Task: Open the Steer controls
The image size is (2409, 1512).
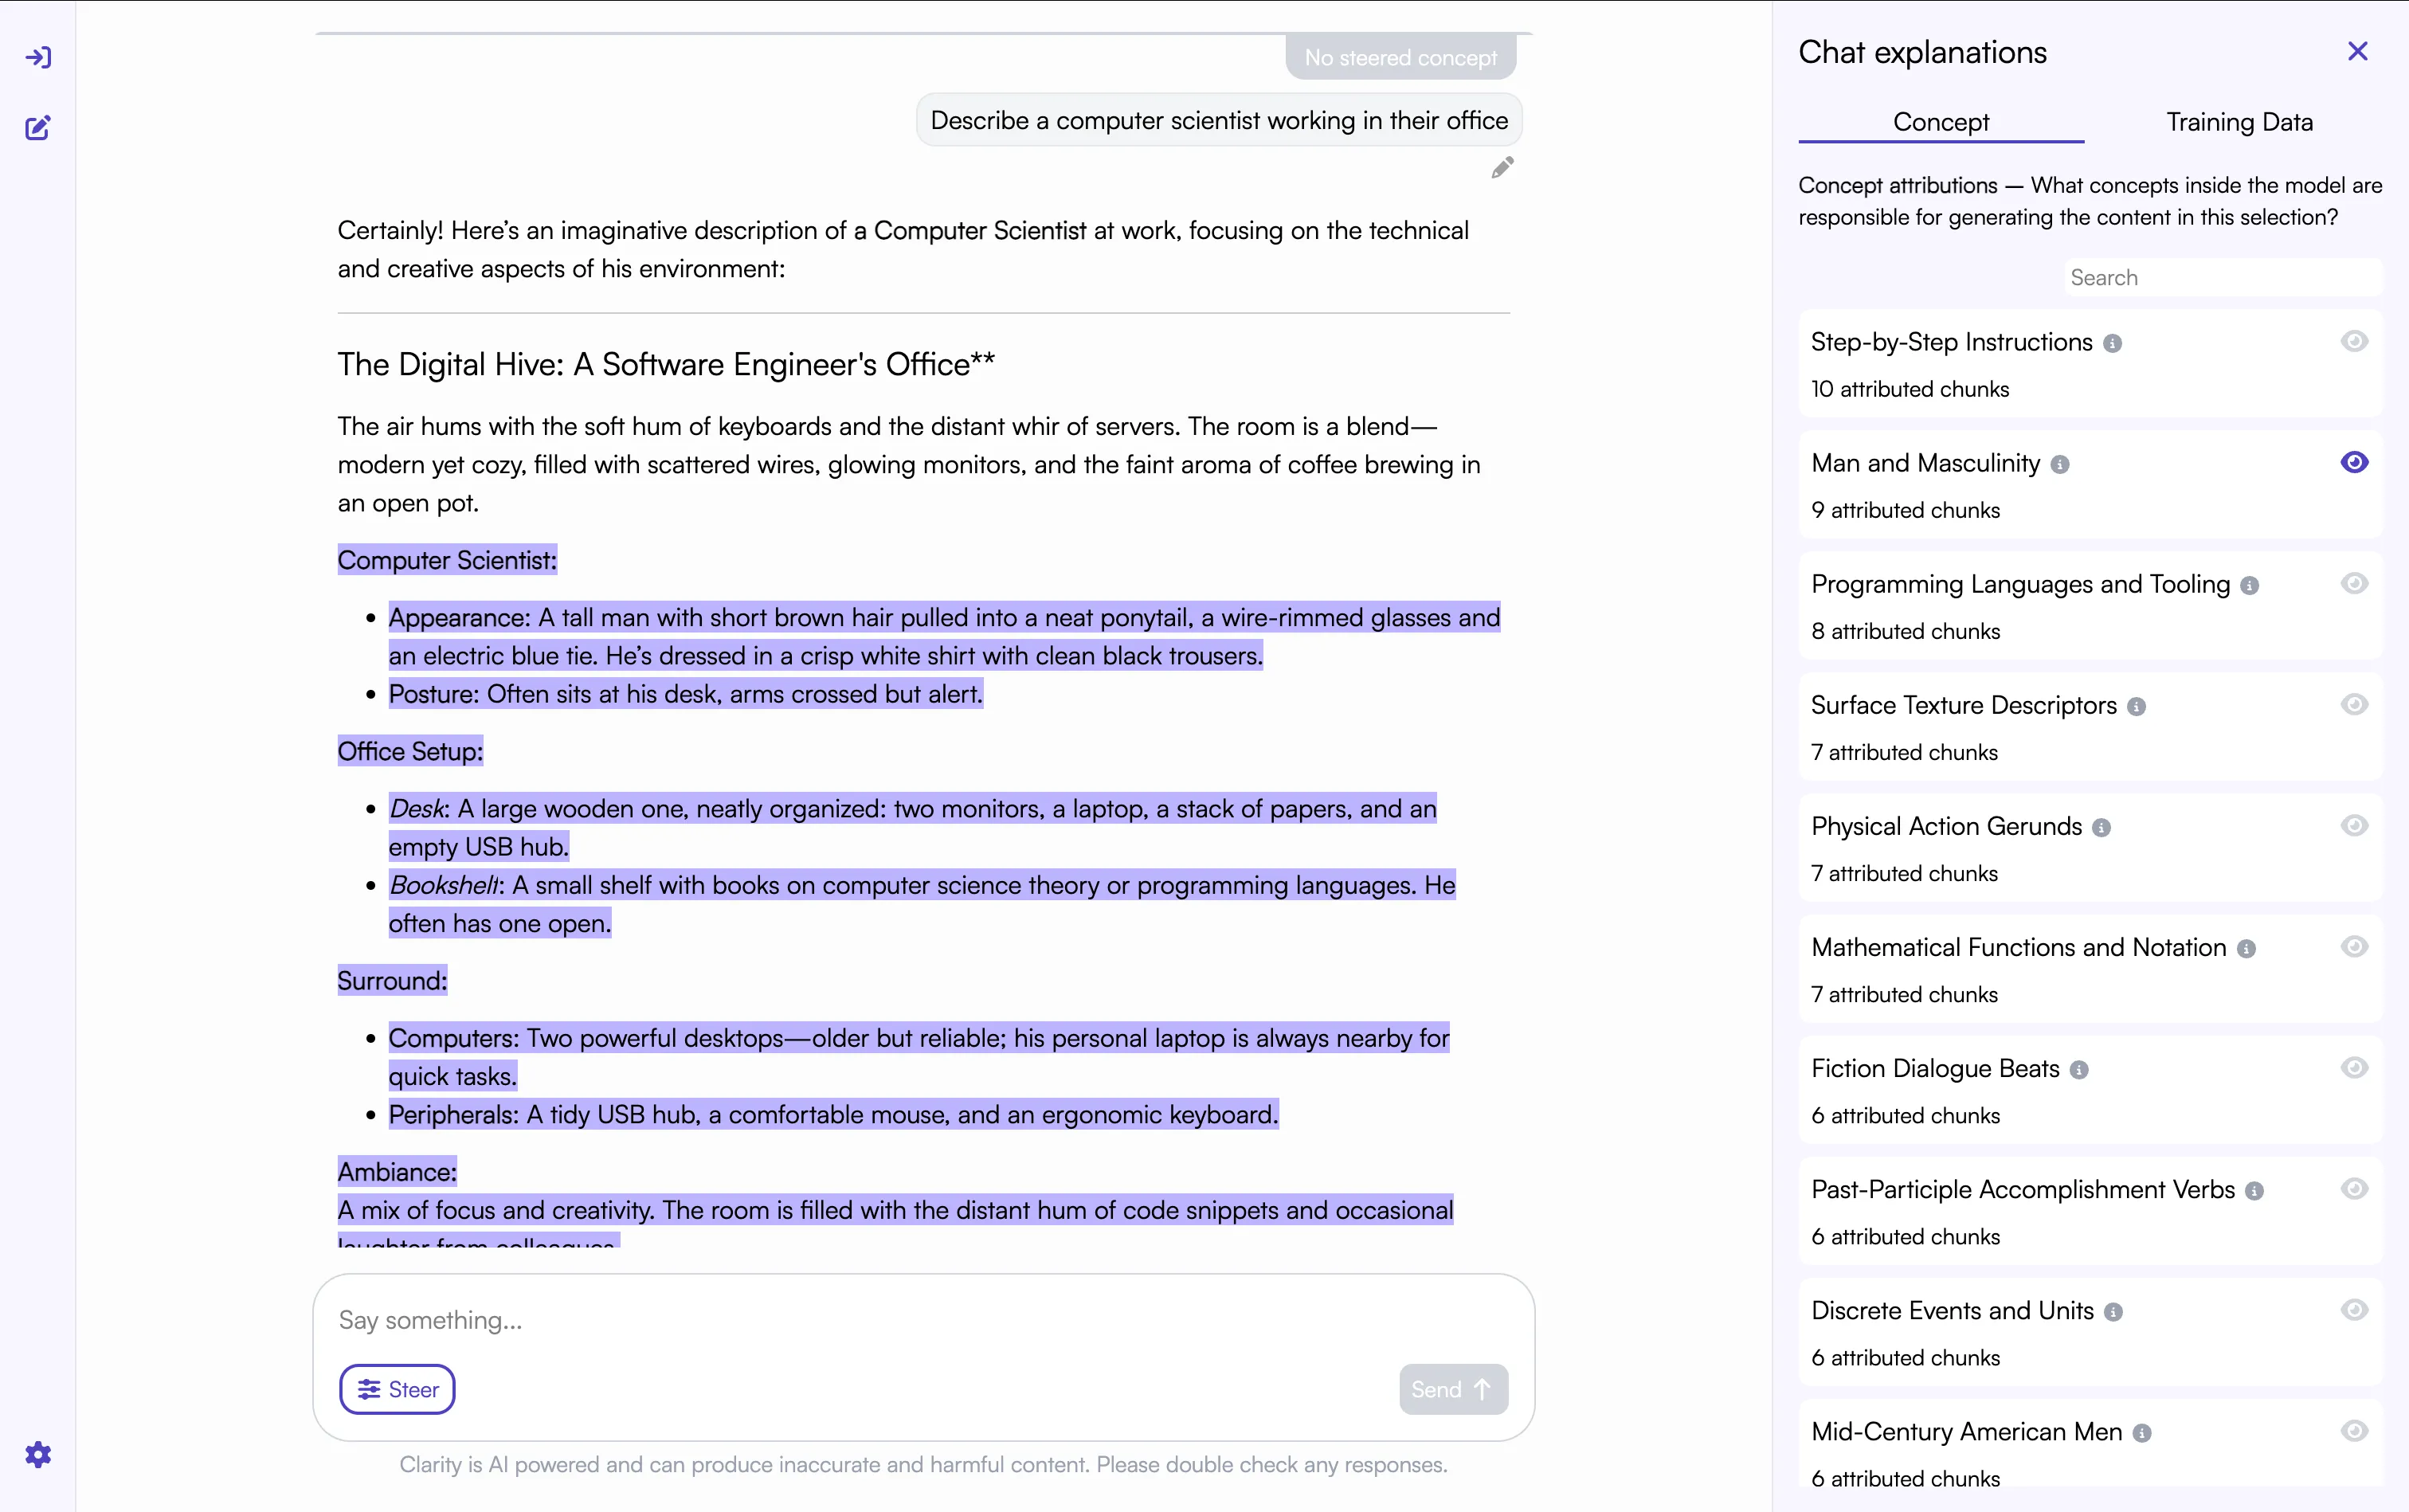Action: 397,1389
